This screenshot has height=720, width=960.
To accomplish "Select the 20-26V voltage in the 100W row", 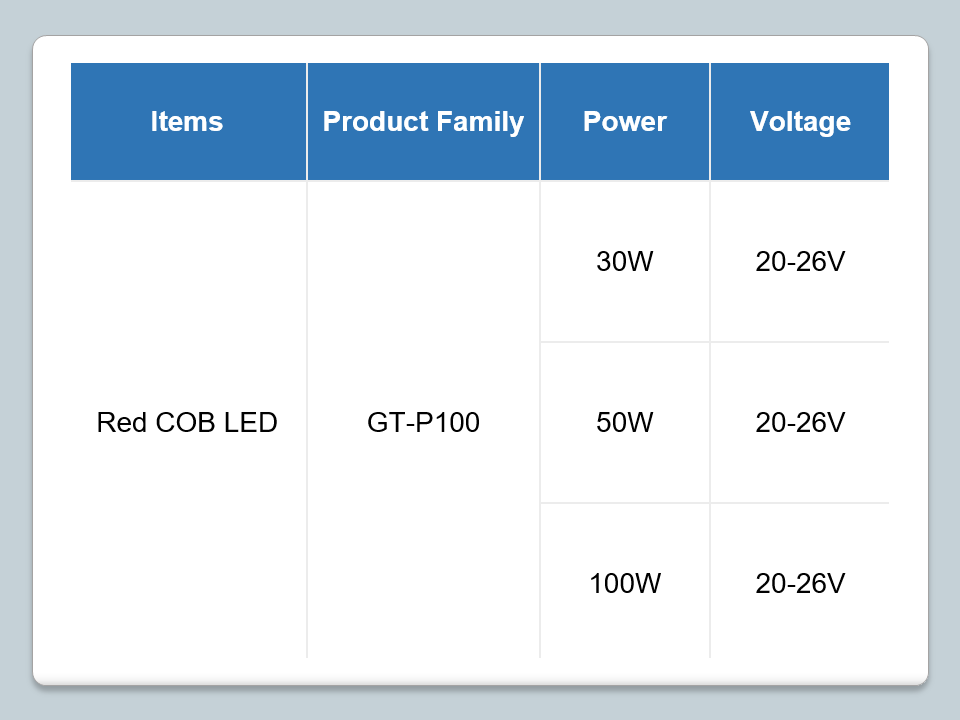I will tap(800, 583).
